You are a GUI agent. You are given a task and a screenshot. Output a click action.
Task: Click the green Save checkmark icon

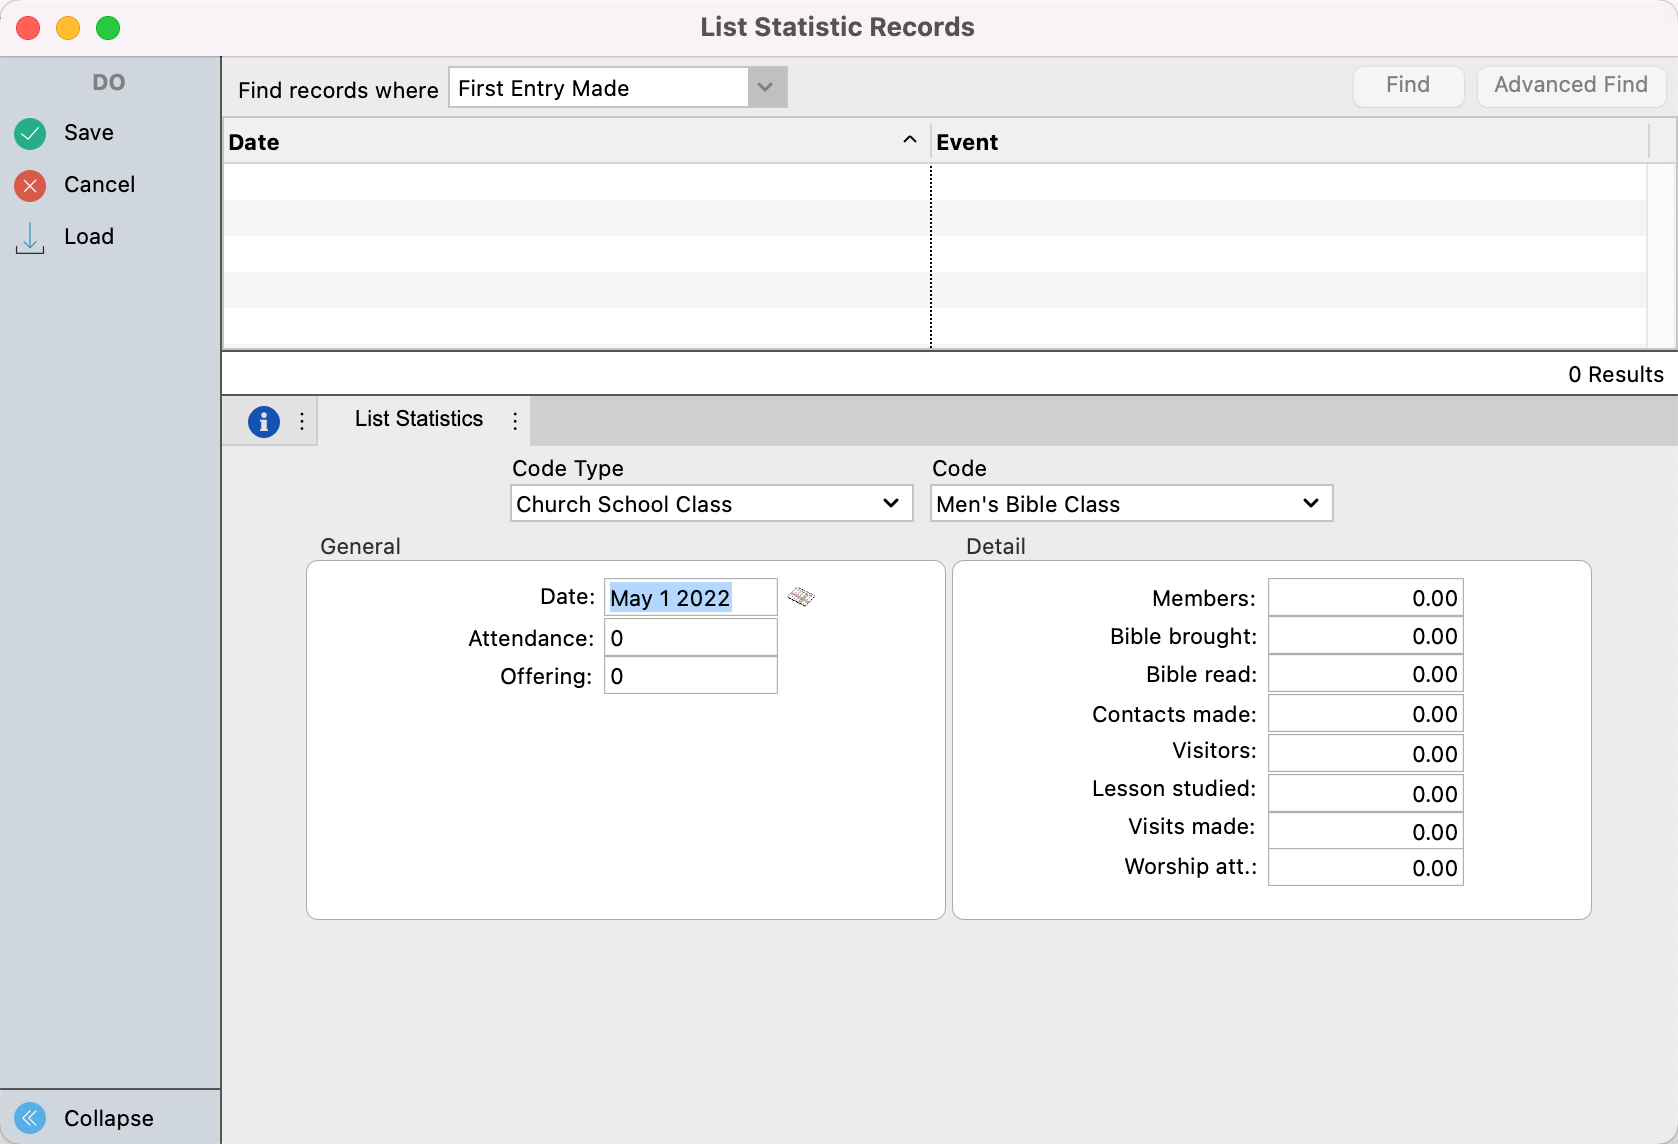coord(30,133)
